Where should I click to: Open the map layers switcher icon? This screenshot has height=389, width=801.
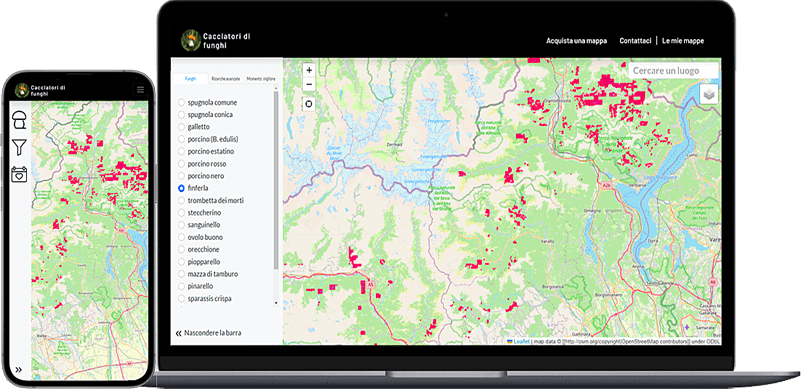[x=709, y=95]
